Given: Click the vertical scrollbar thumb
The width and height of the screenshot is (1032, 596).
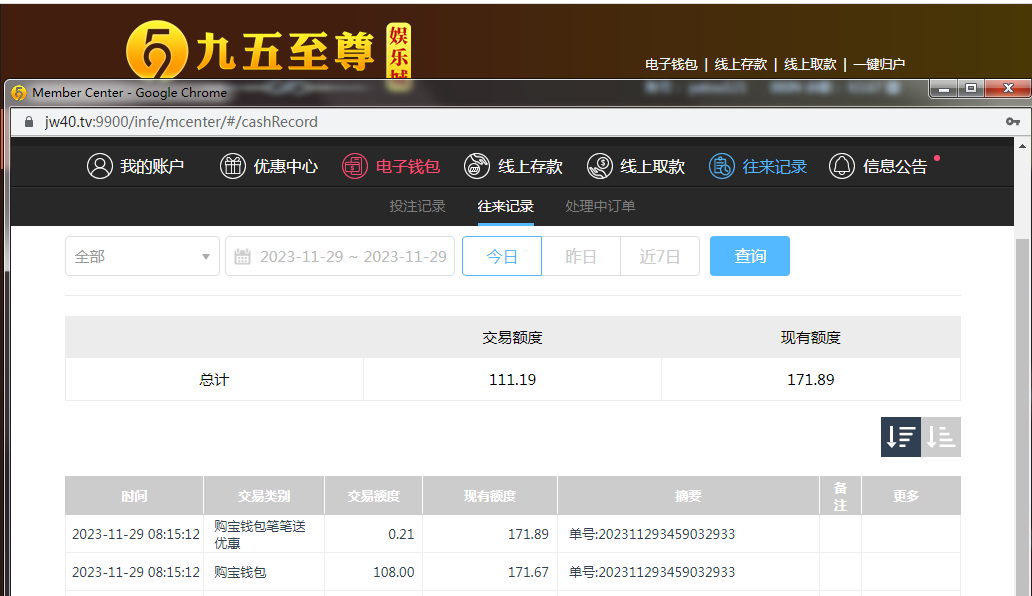Looking at the screenshot, I should tap(1022, 417).
